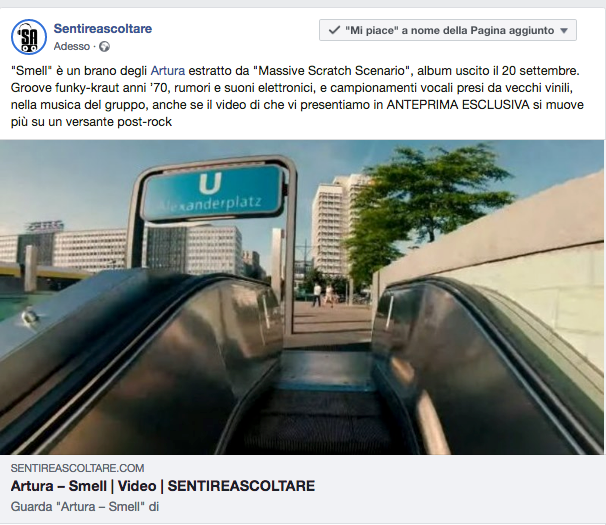Viewport: 606px width, 525px height.
Task: Open the Sentireascoltare page profile picture
Action: point(29,37)
